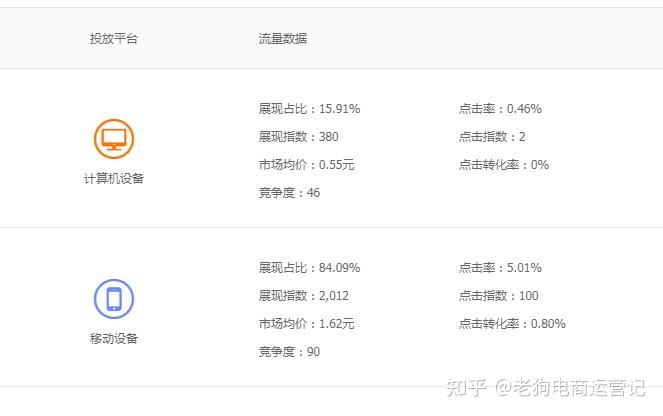Screen dimensions: 663x416
Task: Click mobile 展现占比 84.09% value
Action: point(339,268)
